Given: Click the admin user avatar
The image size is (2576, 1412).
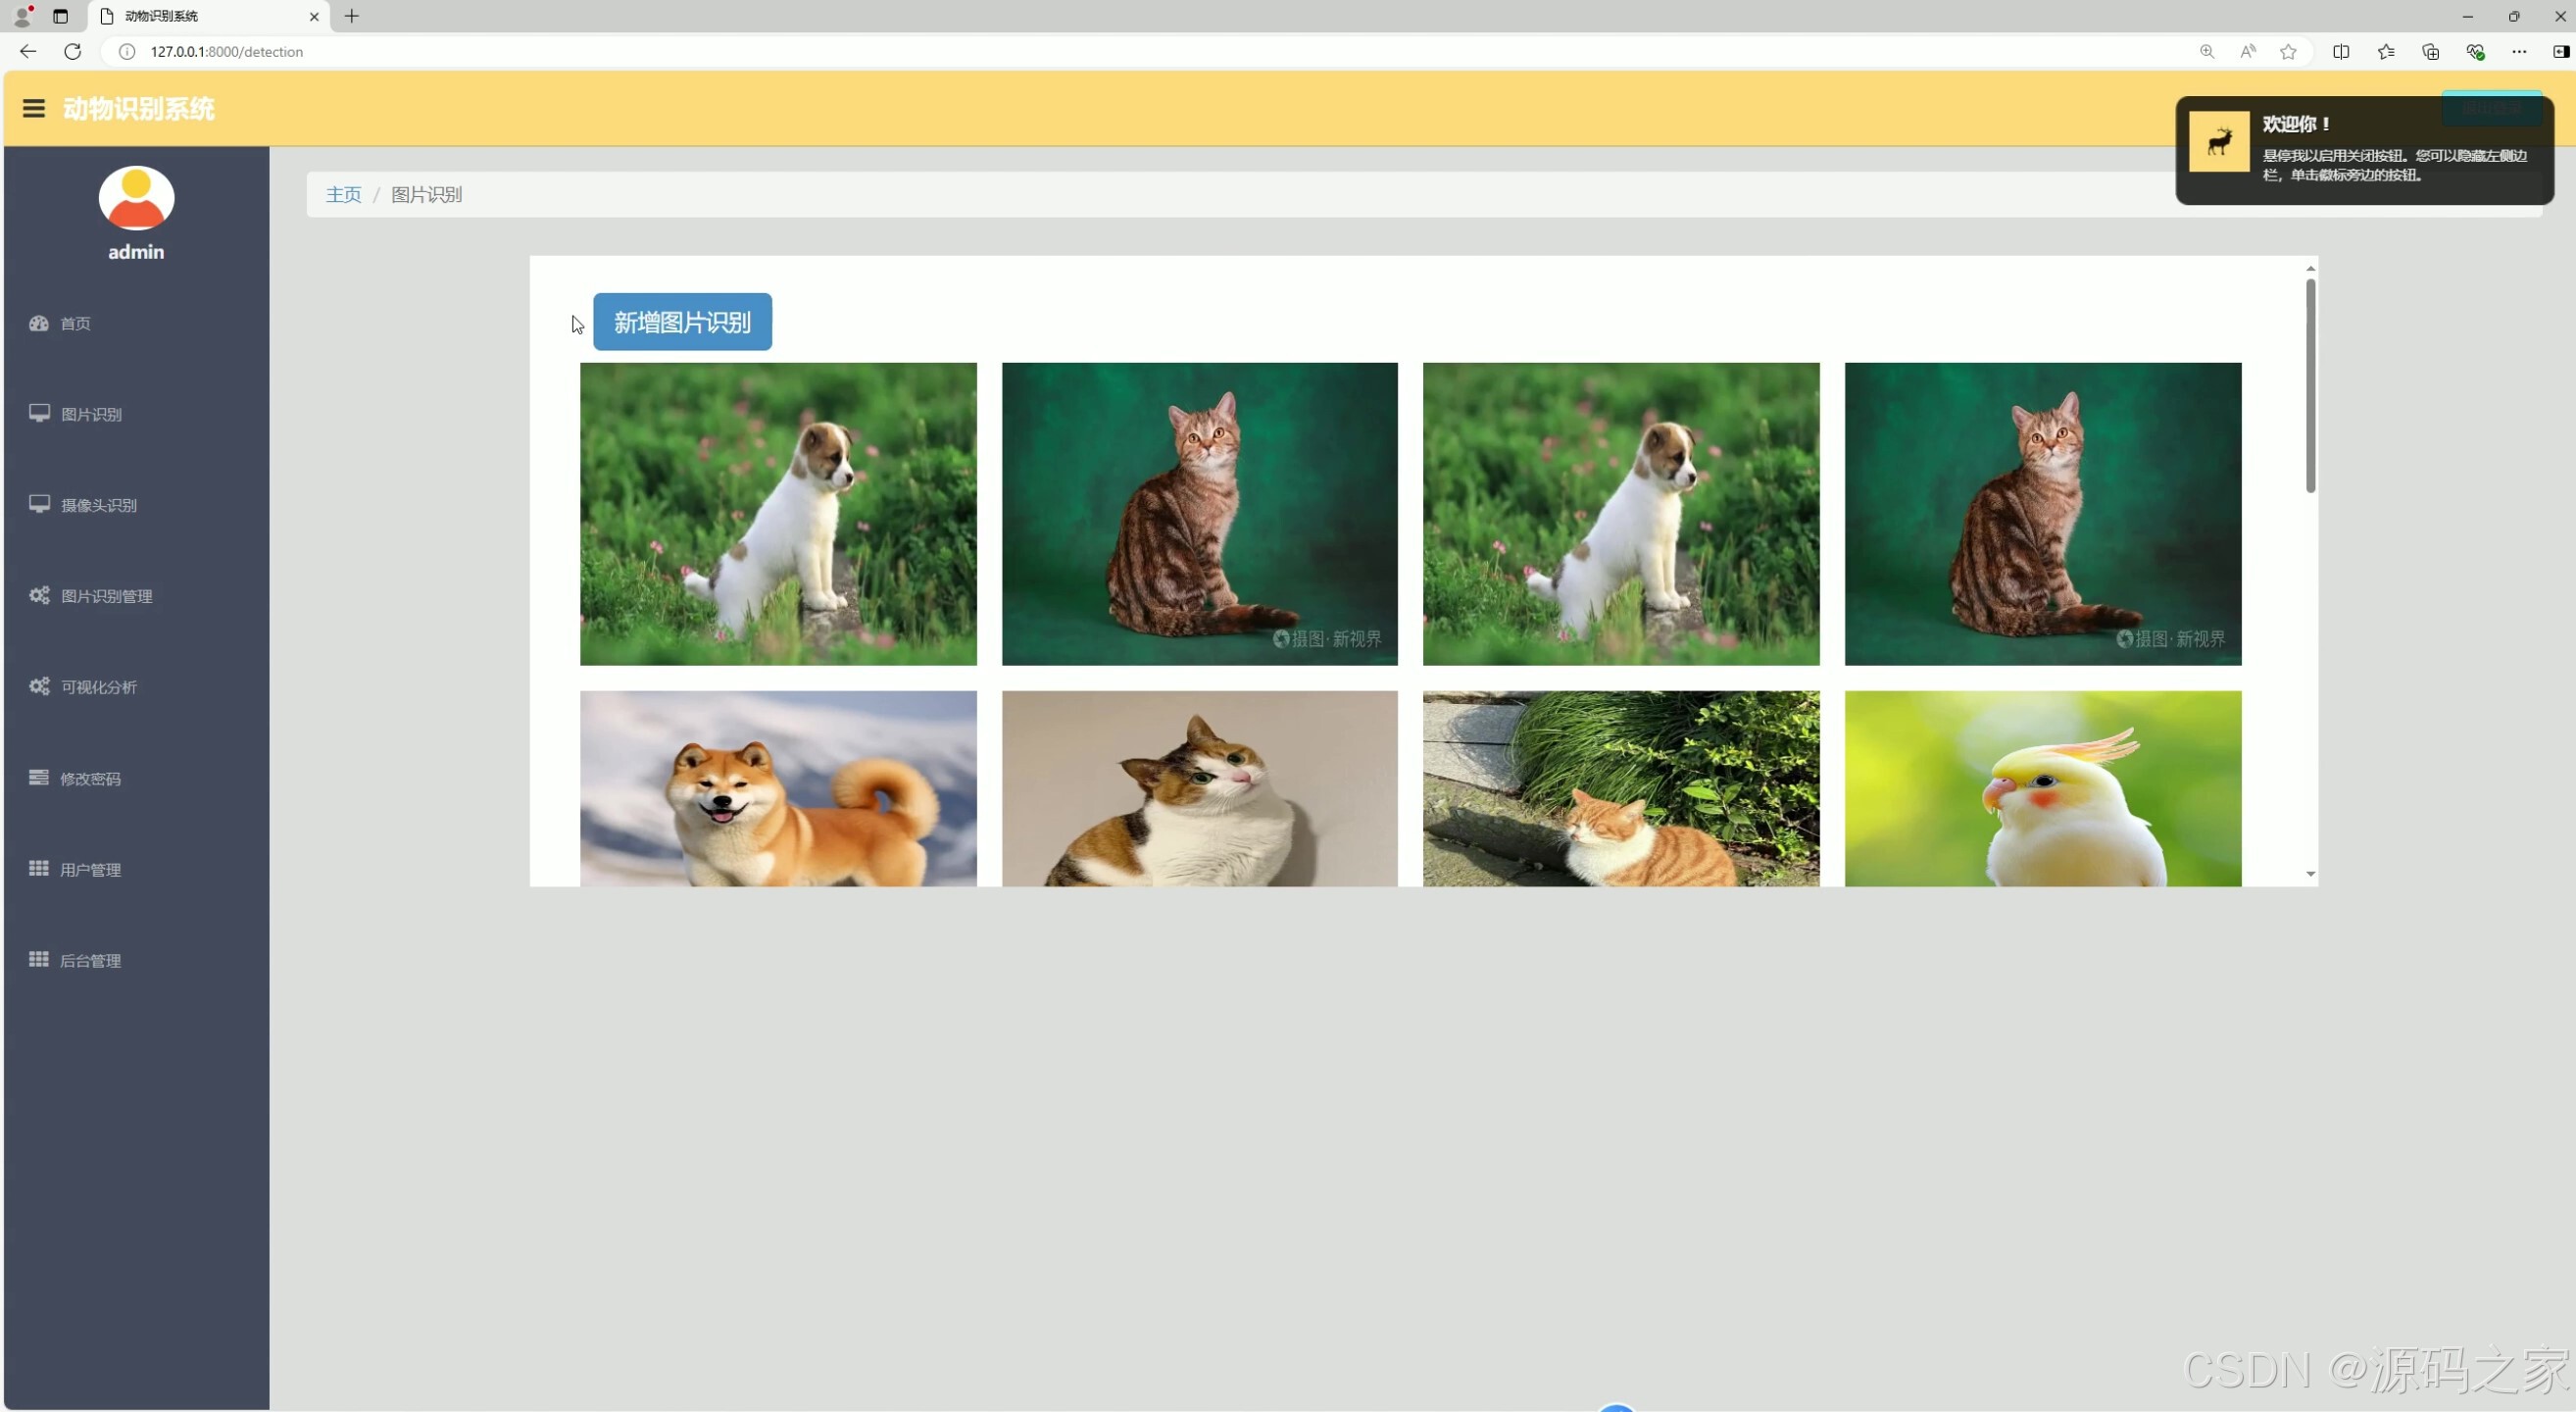Looking at the screenshot, I should coord(136,198).
